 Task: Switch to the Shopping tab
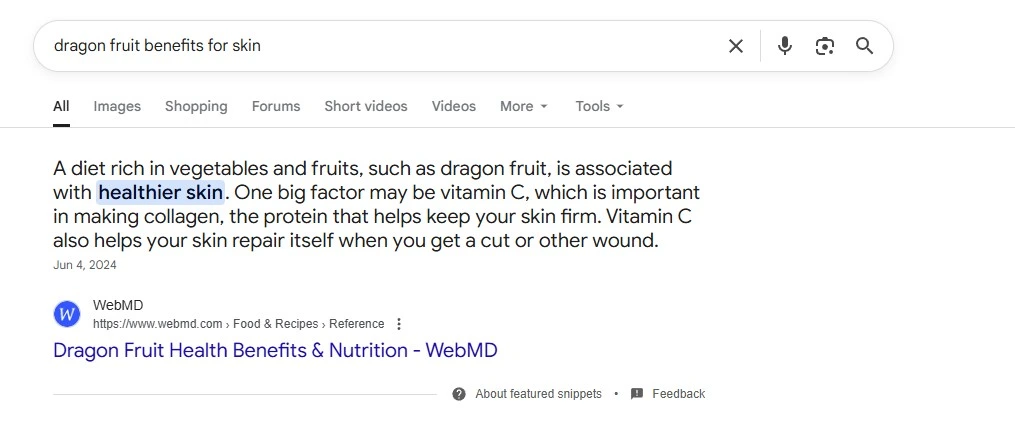pos(196,106)
